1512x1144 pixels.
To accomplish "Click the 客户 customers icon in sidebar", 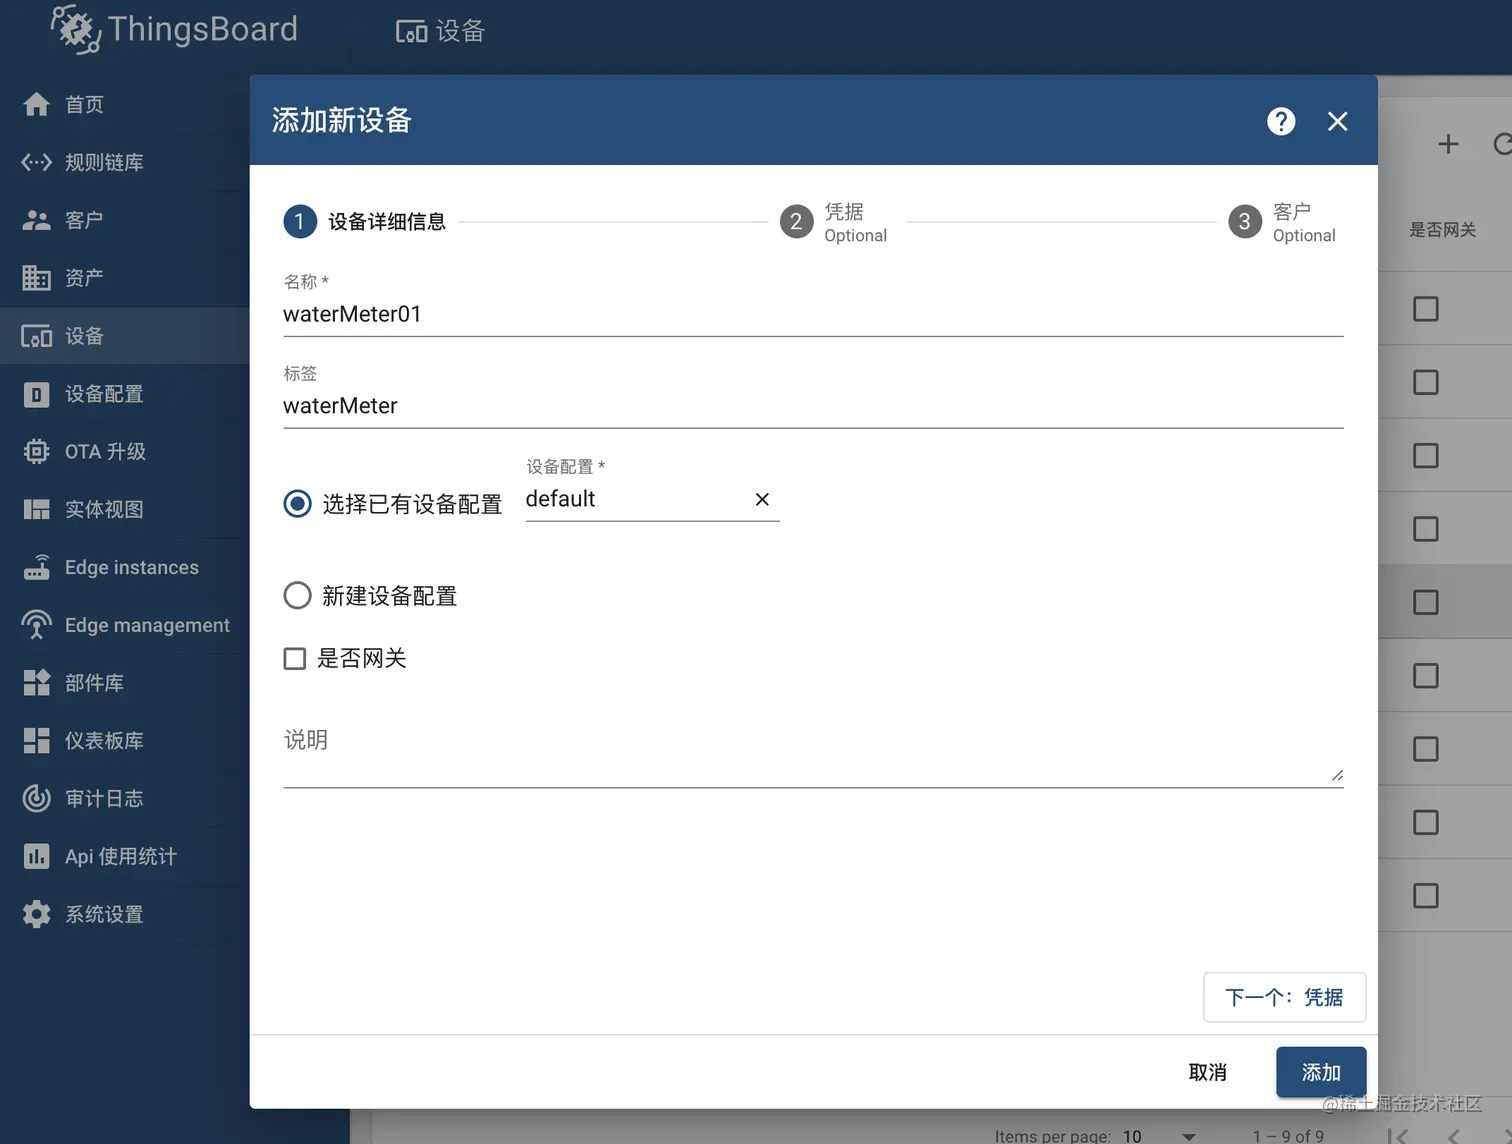I will [x=36, y=220].
